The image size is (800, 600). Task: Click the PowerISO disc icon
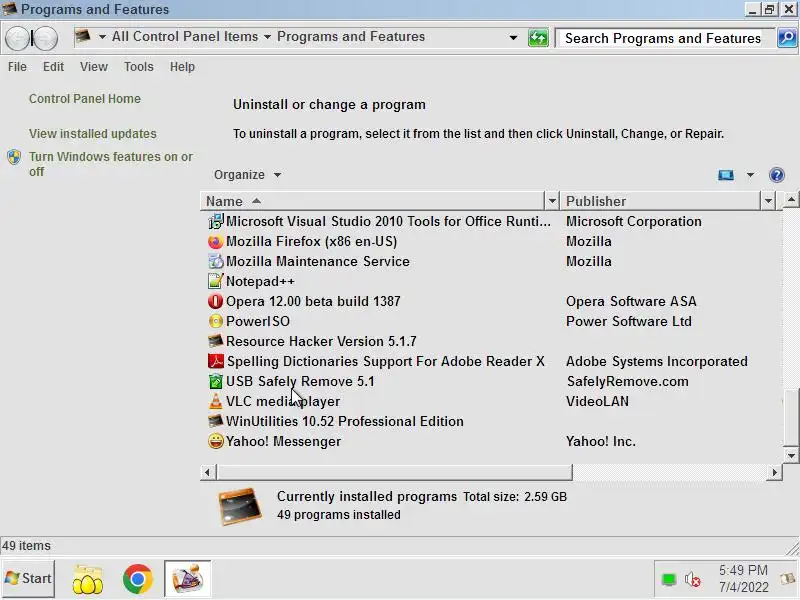coord(216,321)
